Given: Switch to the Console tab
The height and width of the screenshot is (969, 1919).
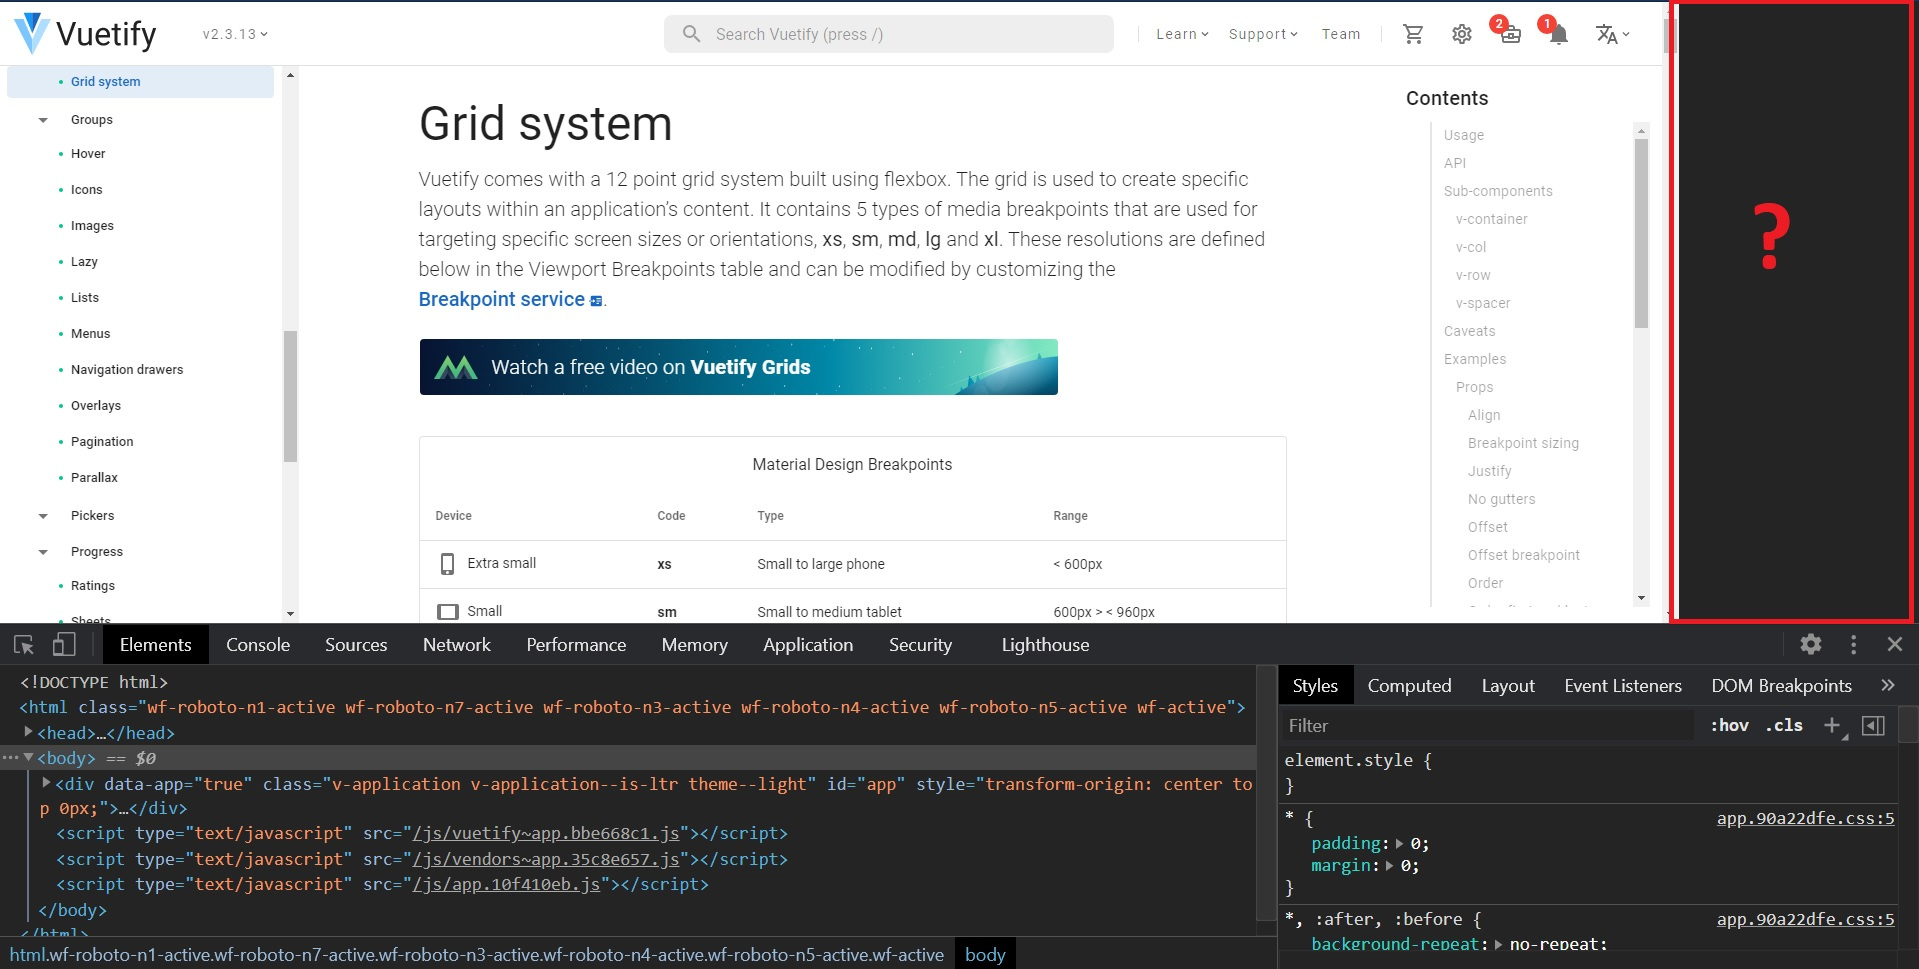Looking at the screenshot, I should pos(258,645).
